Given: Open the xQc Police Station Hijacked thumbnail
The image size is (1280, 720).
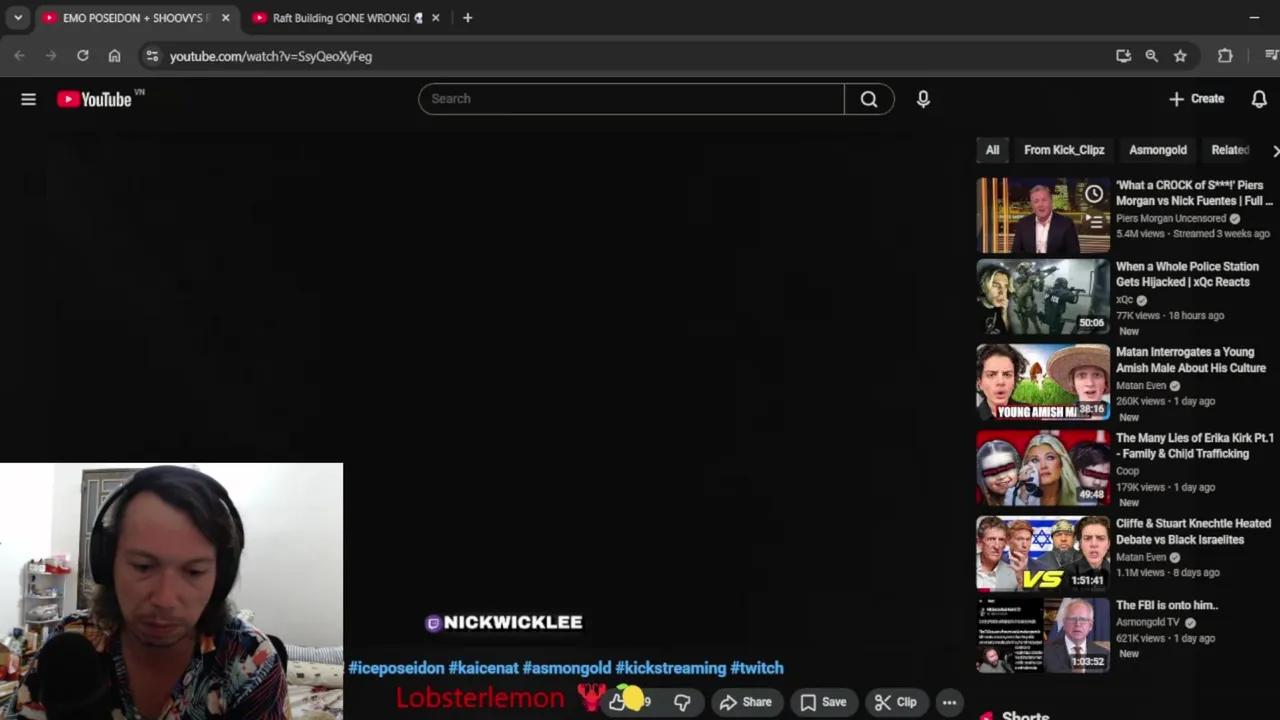Looking at the screenshot, I should 1043,296.
